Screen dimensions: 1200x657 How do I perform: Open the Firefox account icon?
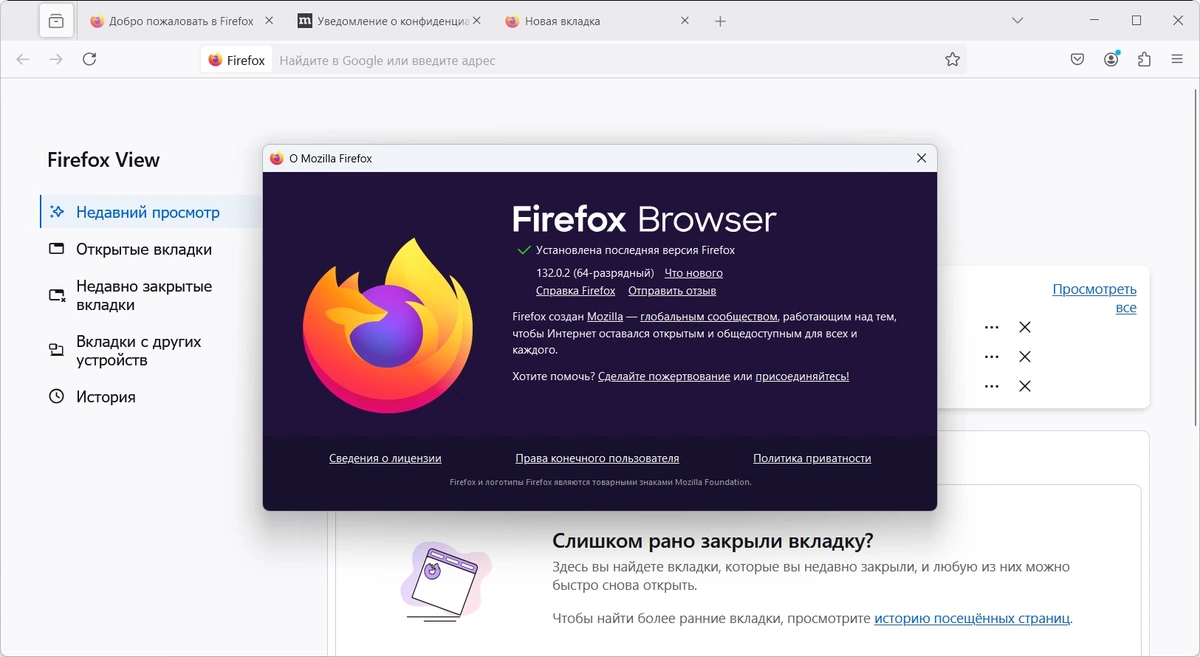1111,60
